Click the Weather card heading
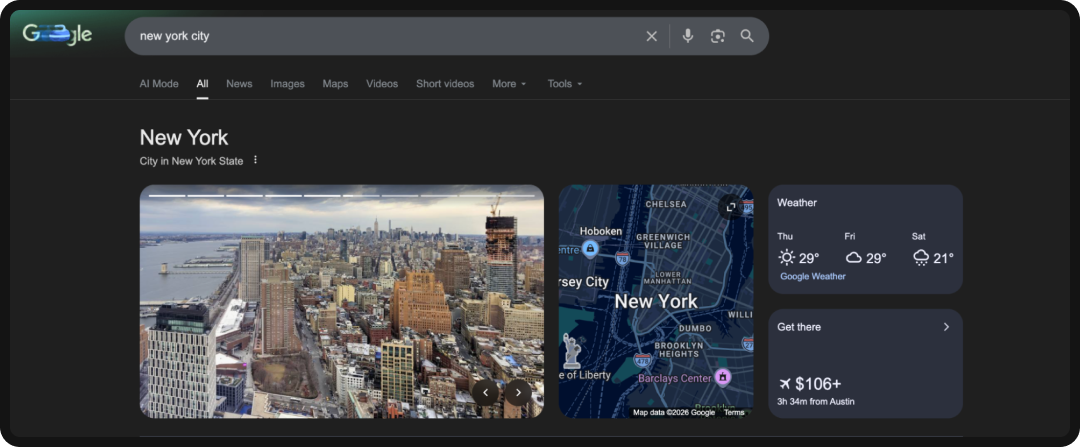This screenshot has height=447, width=1080. point(797,202)
